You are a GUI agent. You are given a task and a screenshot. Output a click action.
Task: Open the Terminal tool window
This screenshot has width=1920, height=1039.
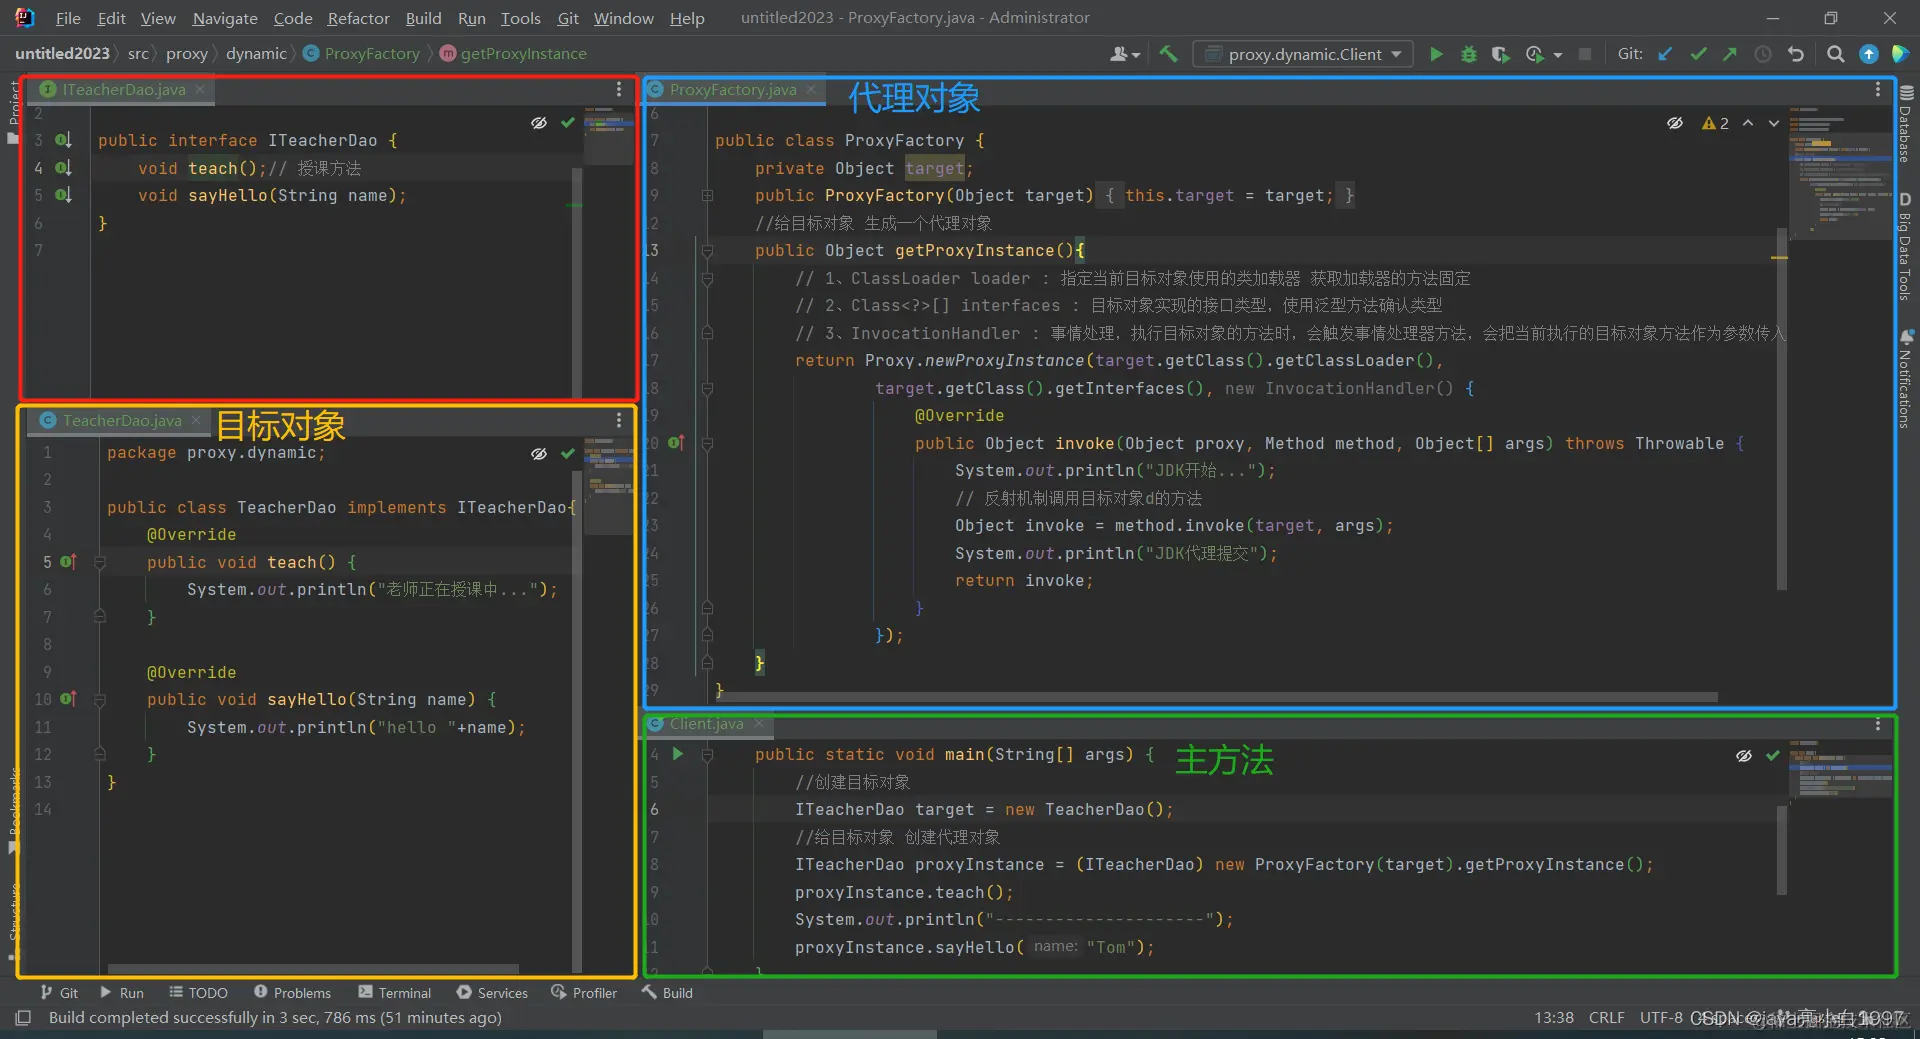pos(395,993)
